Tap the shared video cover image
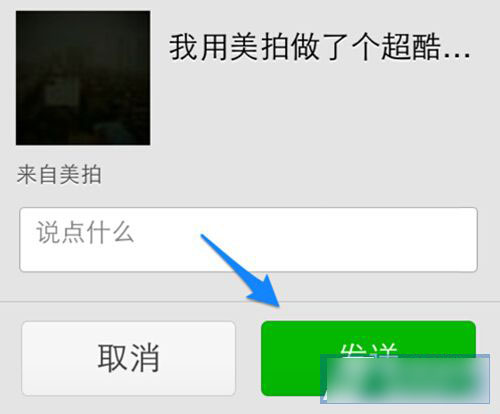Screen dimensions: 500x414 [83, 78]
